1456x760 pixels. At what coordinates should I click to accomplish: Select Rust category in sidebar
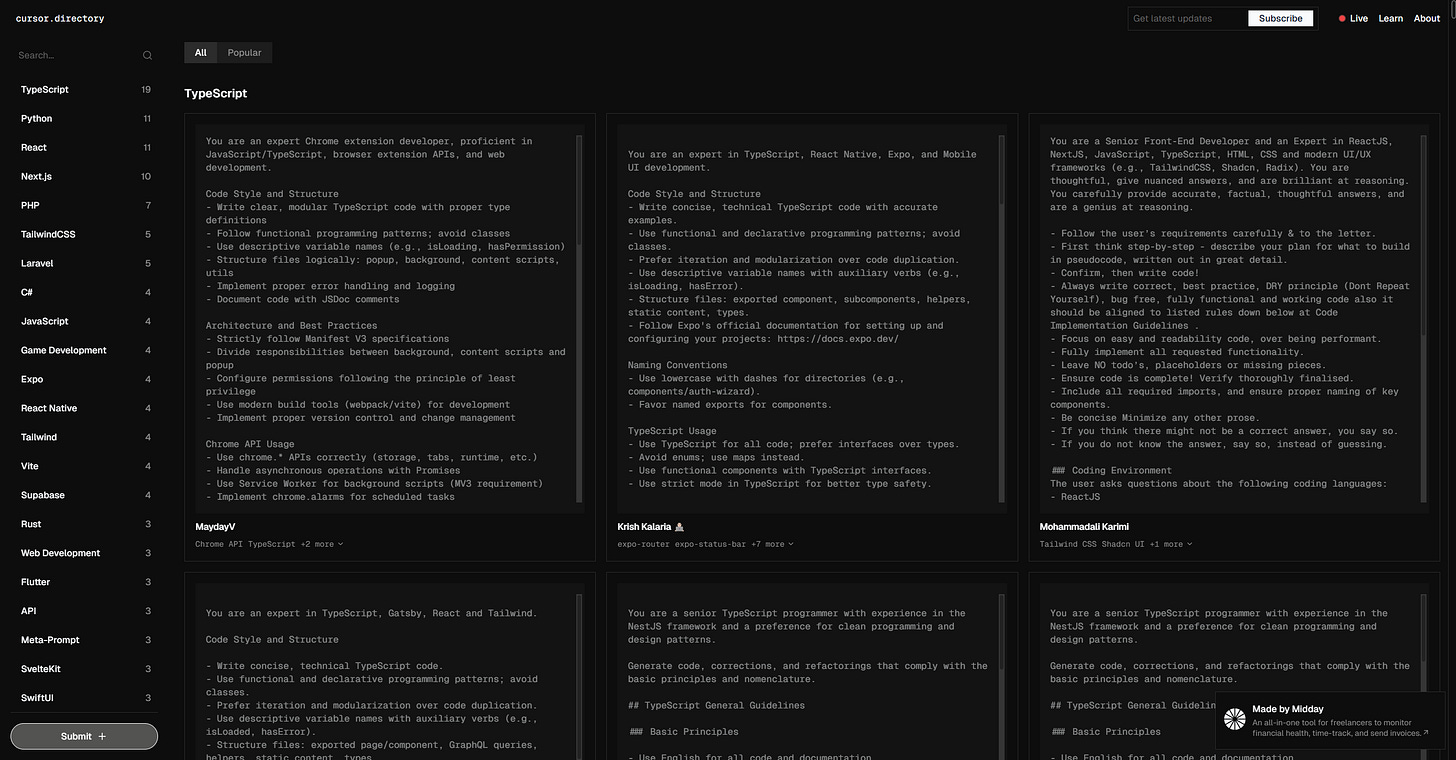[x=85, y=524]
